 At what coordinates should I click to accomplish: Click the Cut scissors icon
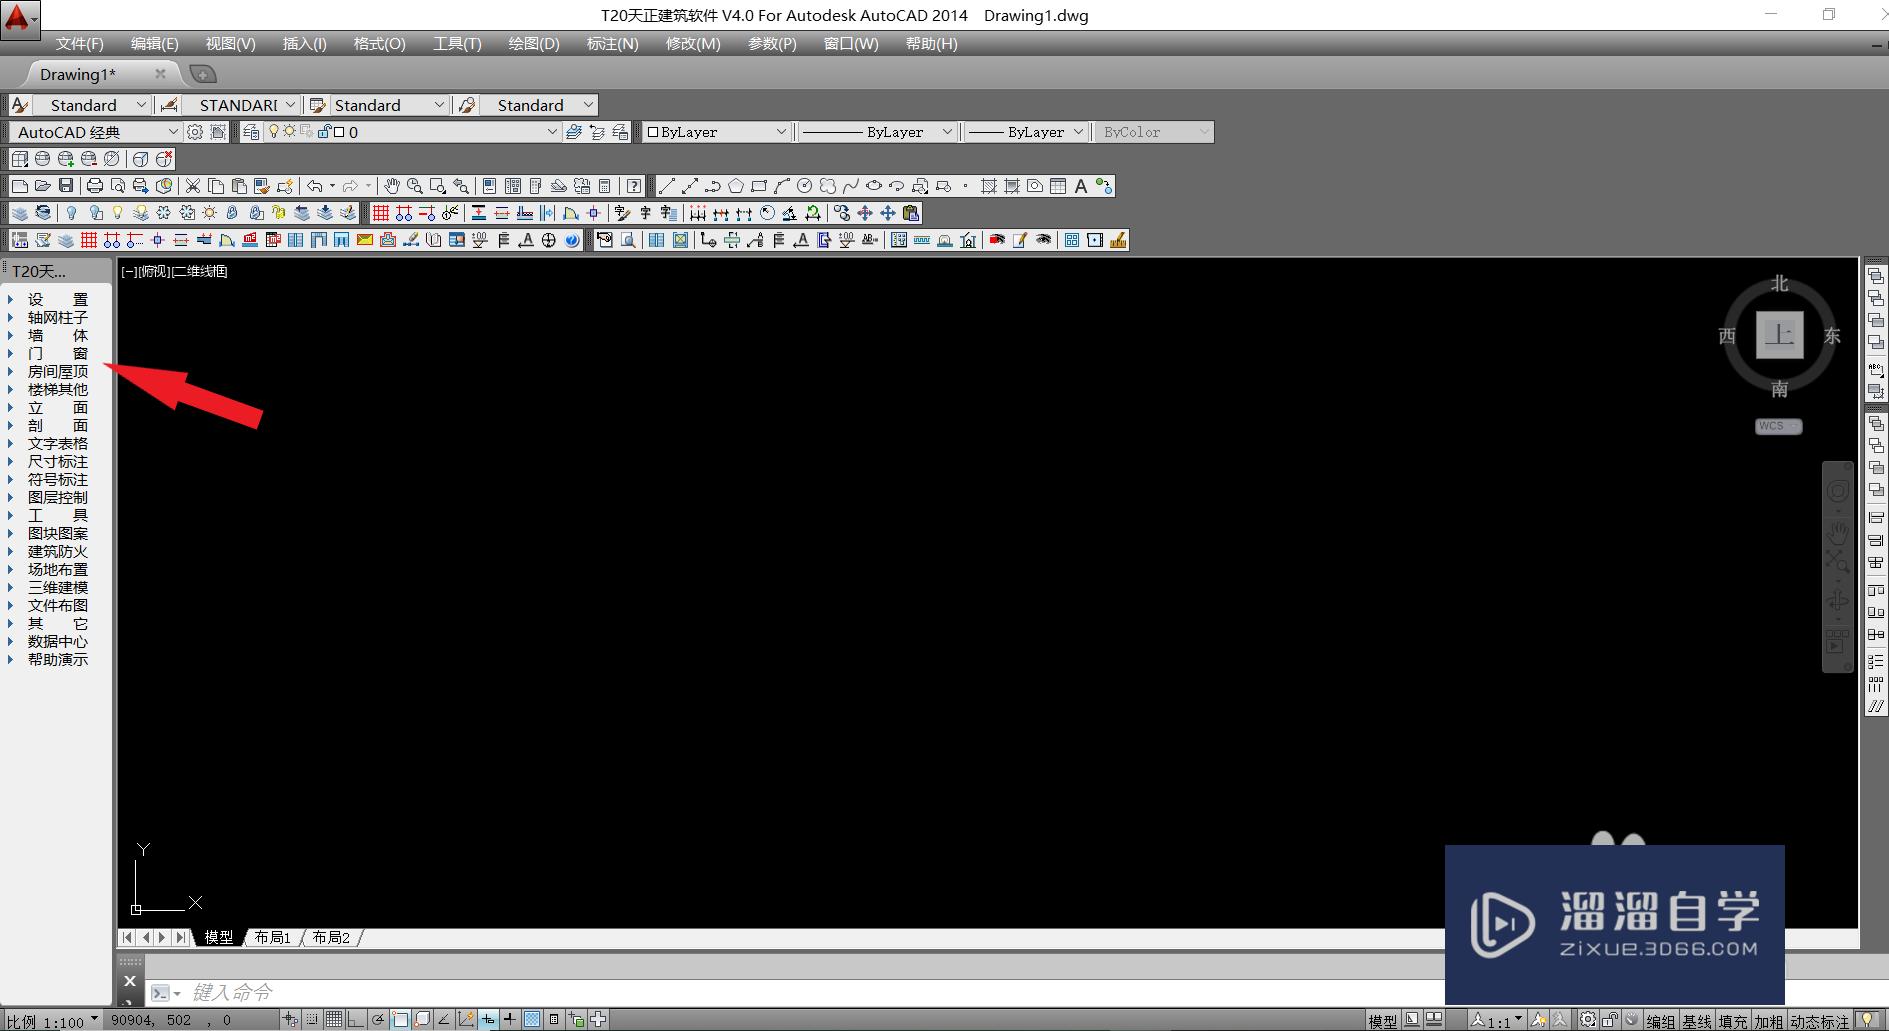click(193, 186)
